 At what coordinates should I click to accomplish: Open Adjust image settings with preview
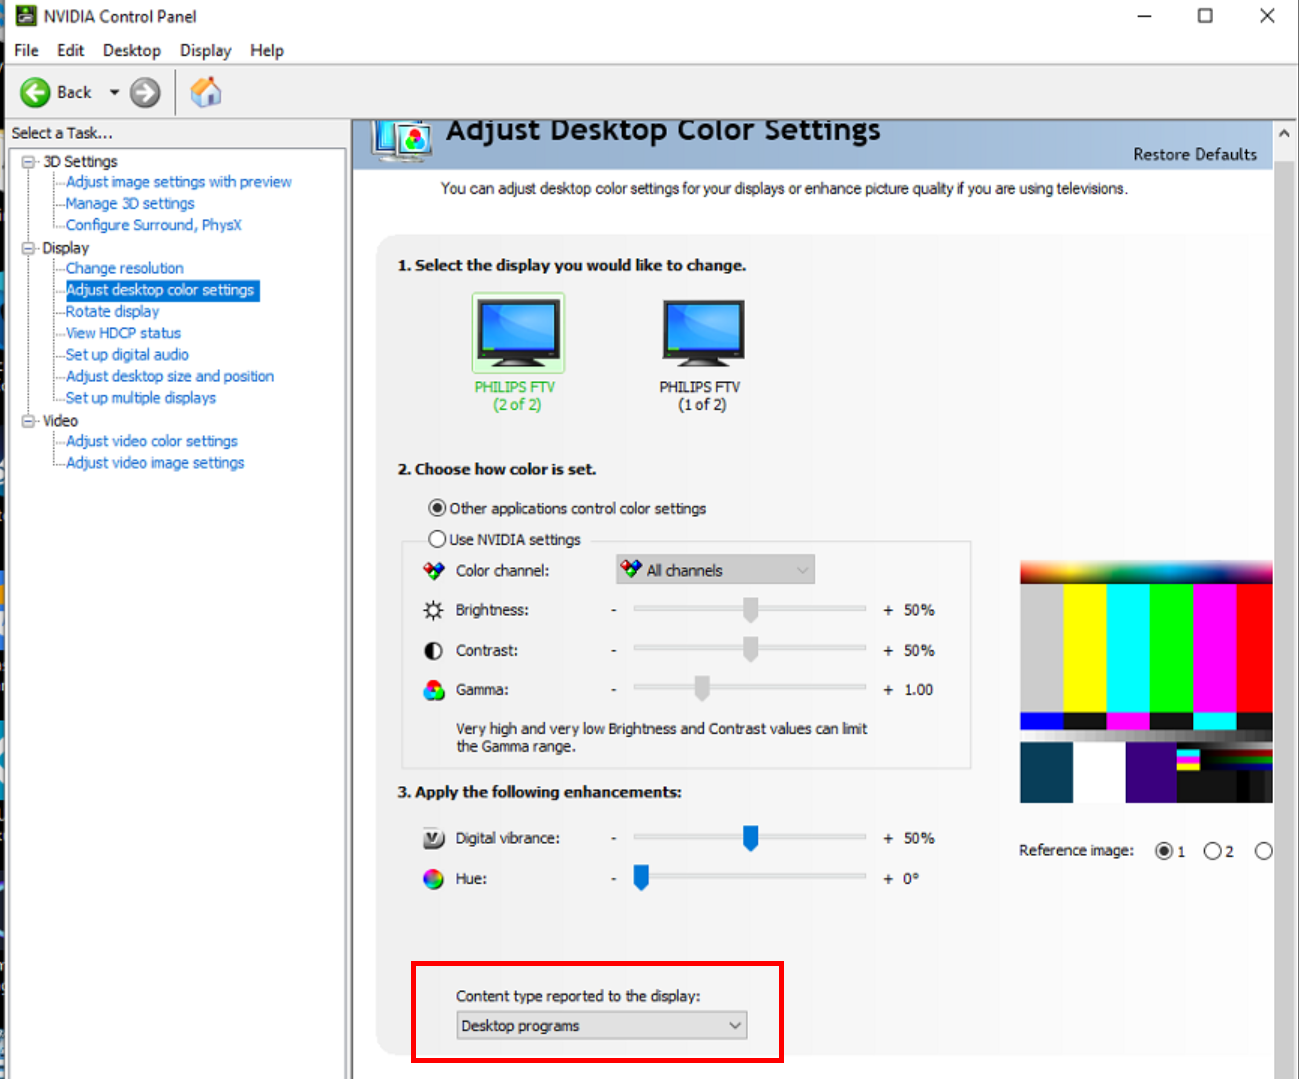tap(179, 182)
